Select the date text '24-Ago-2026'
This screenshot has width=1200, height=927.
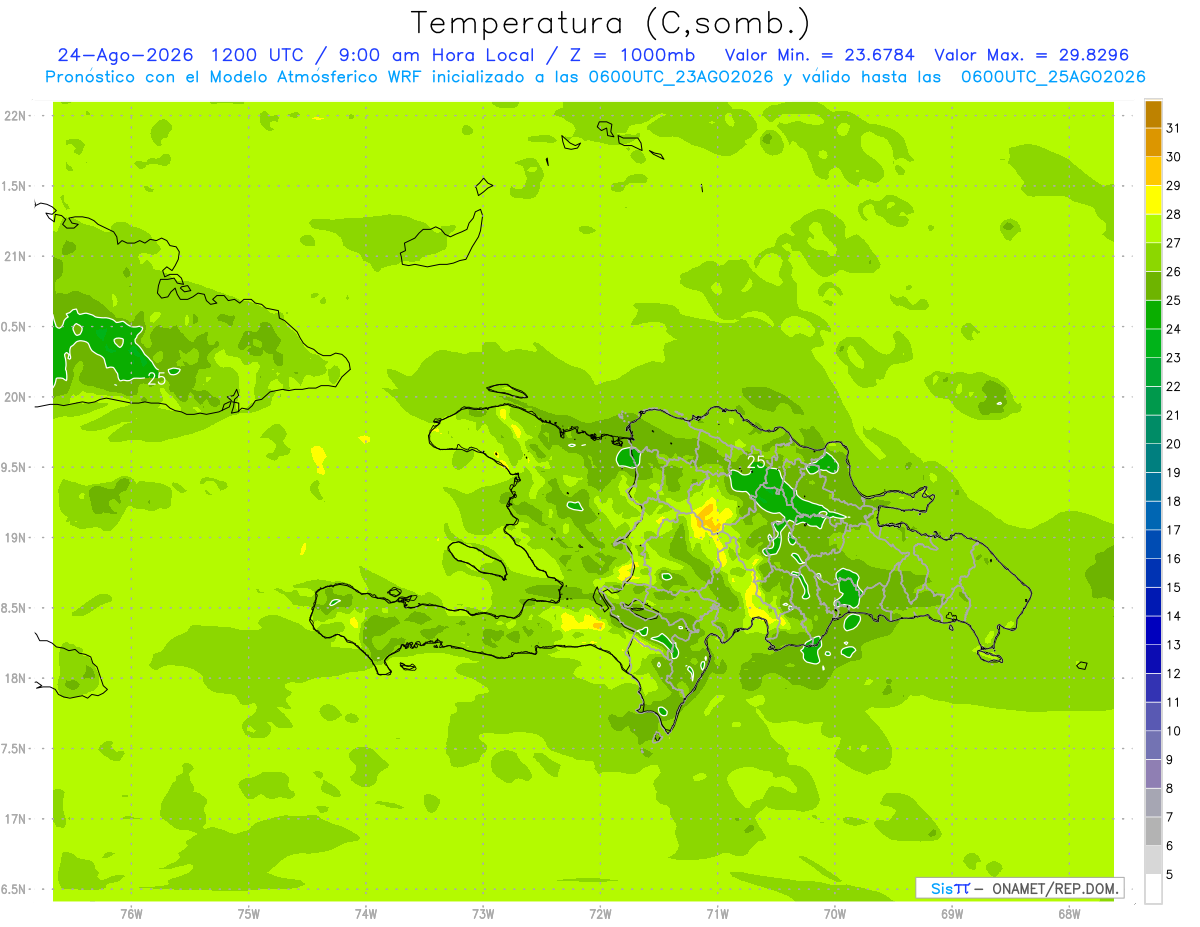123,55
